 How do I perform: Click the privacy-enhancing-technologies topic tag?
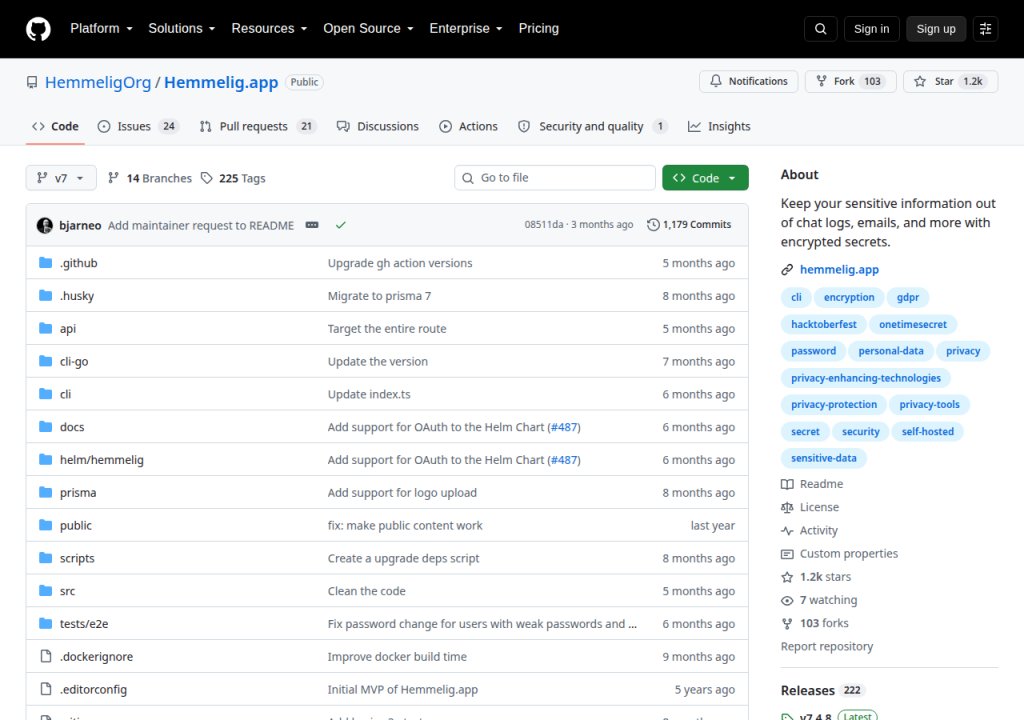[x=865, y=378]
